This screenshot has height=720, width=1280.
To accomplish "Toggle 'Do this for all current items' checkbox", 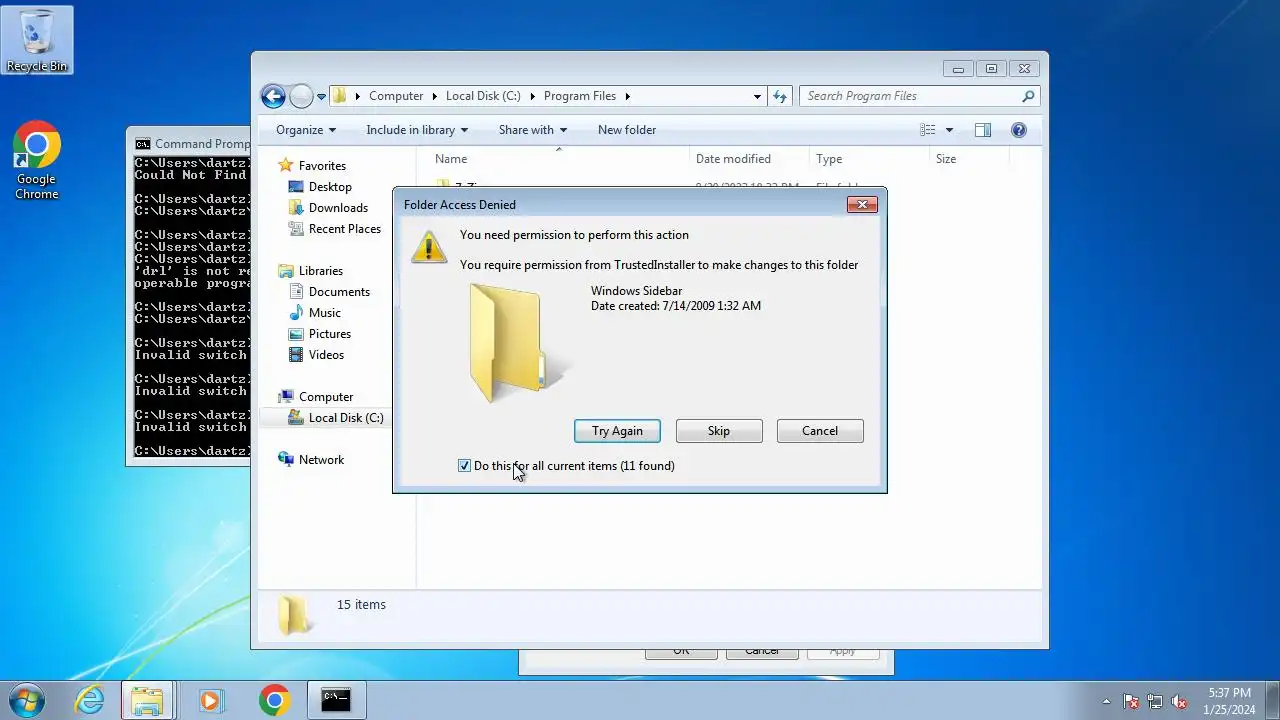I will coord(464,466).
